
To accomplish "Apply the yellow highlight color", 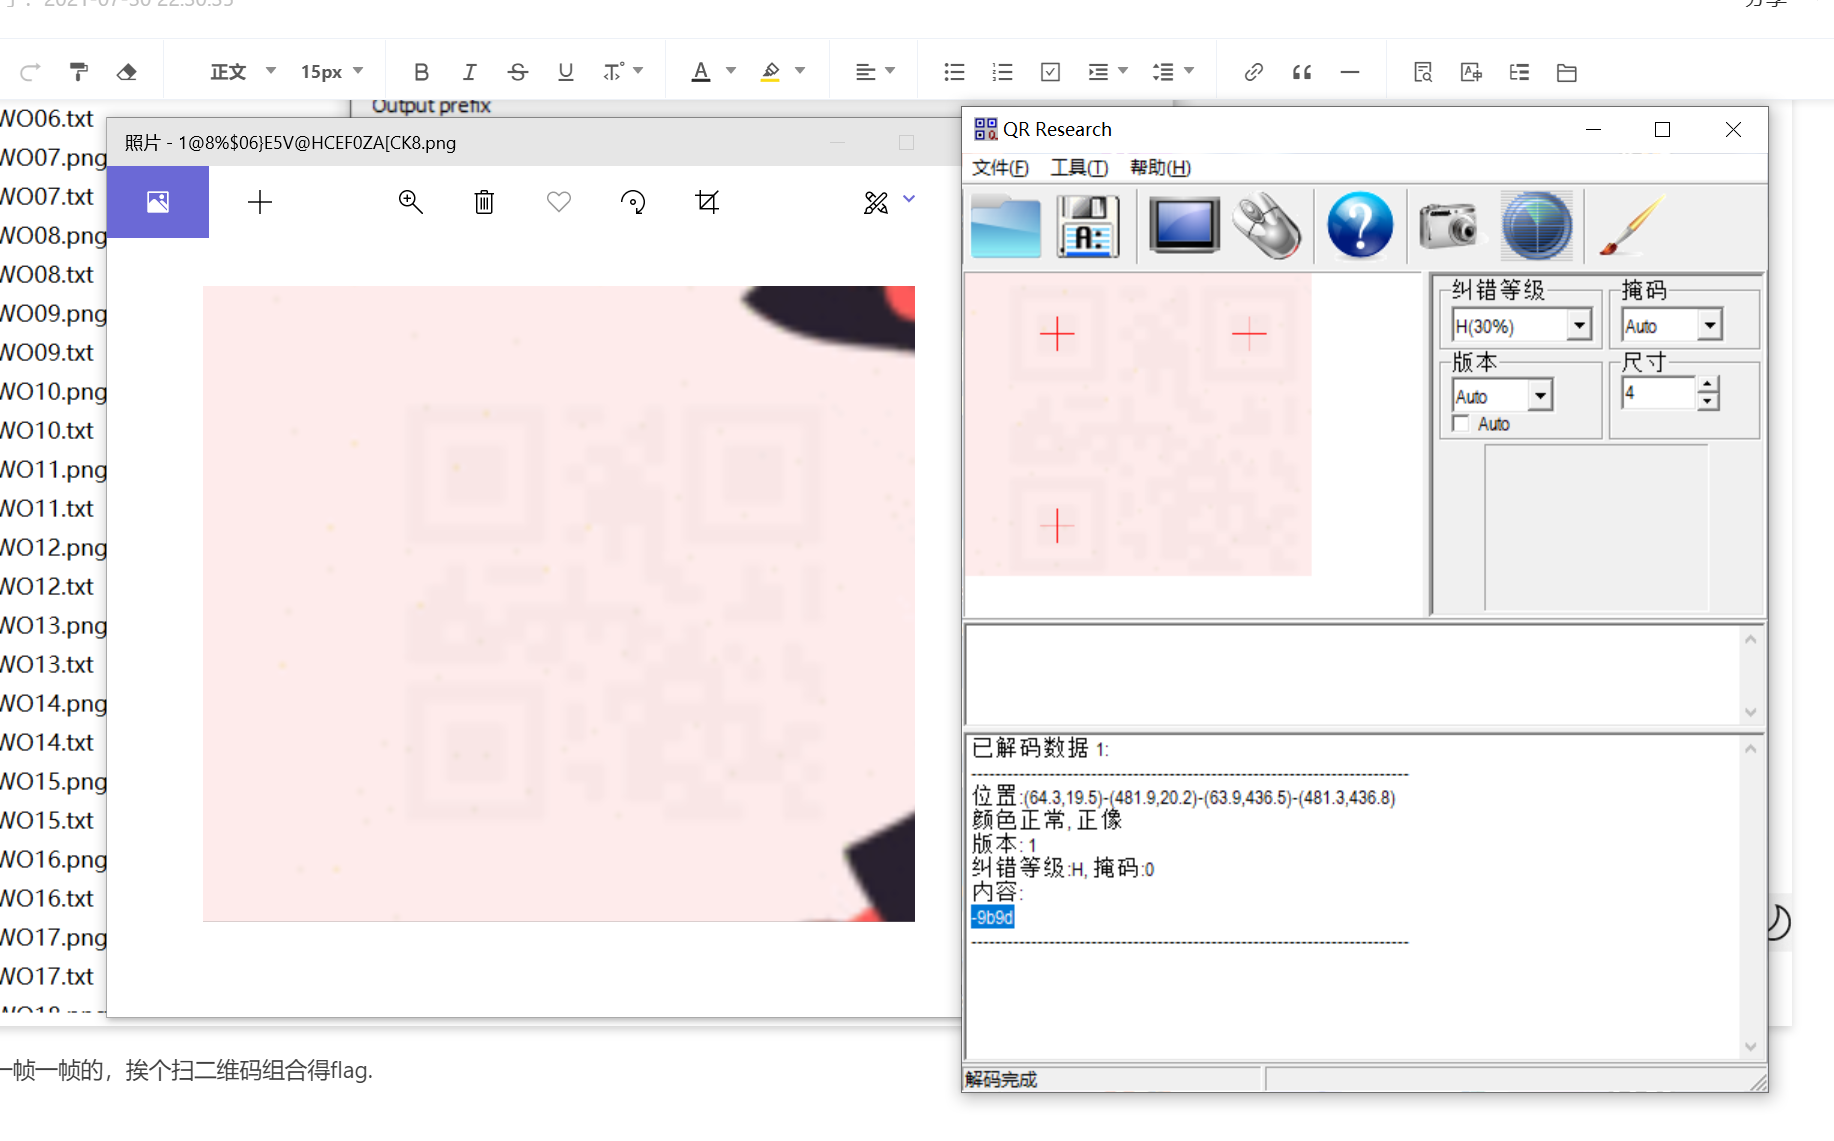I will (x=770, y=72).
